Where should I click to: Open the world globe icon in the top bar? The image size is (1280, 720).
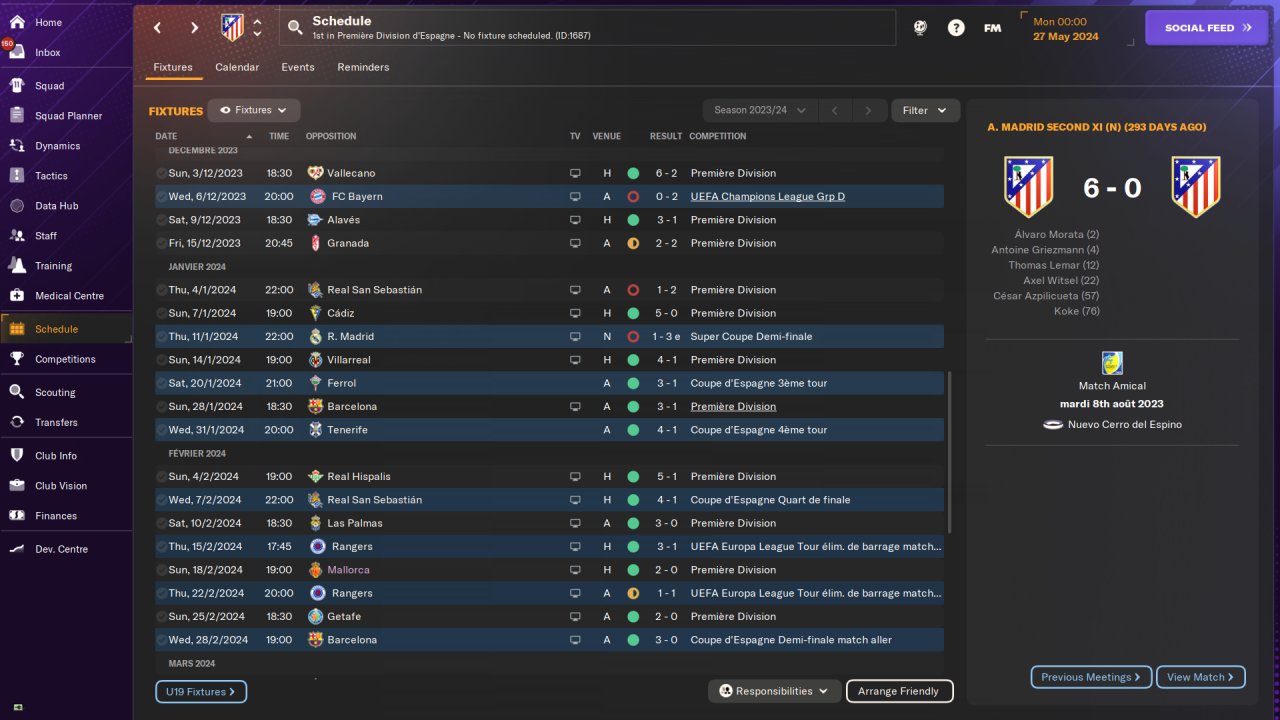pos(920,28)
